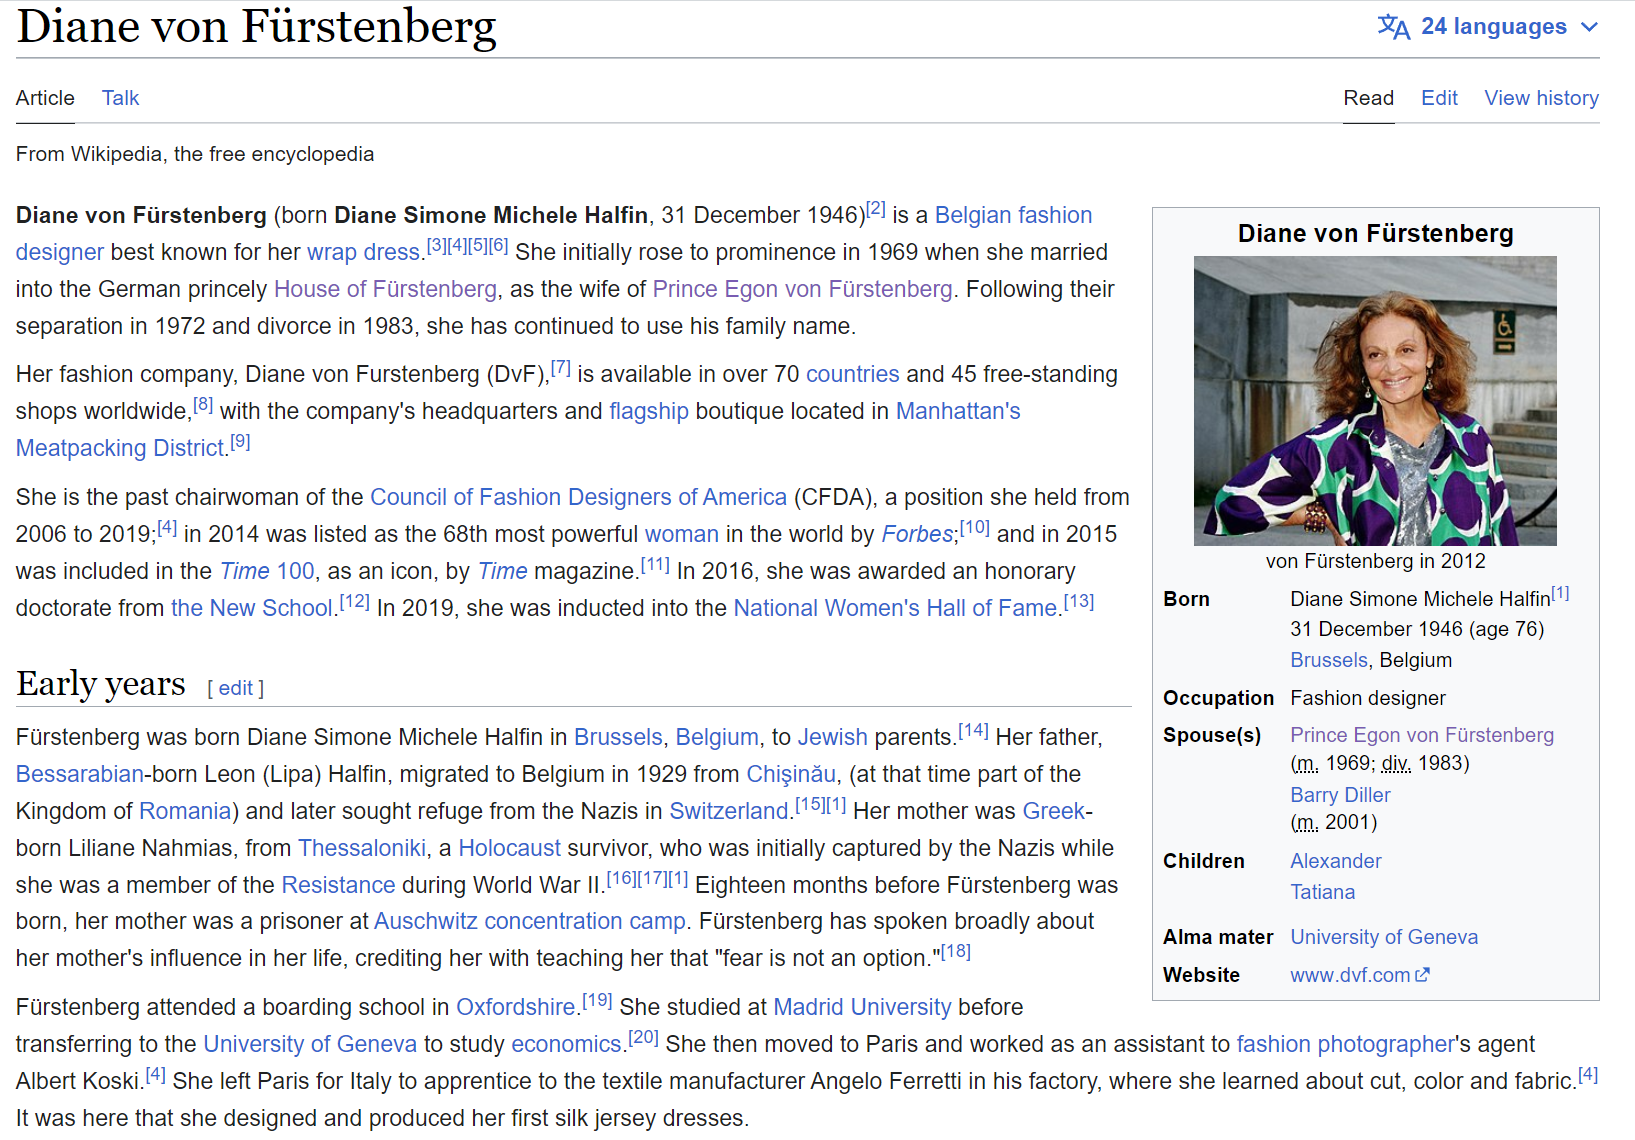
Task: Open Brussels link in the infobox
Action: click(1329, 660)
